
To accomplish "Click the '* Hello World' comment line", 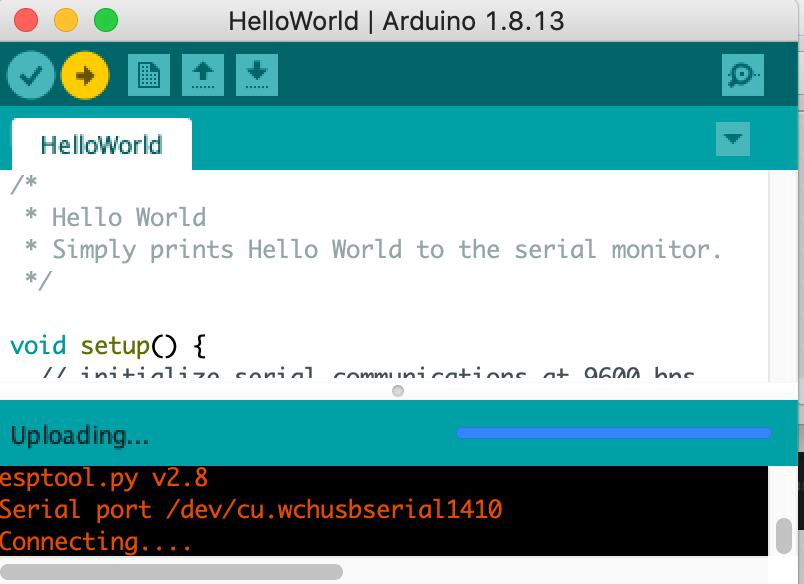I will [115, 217].
